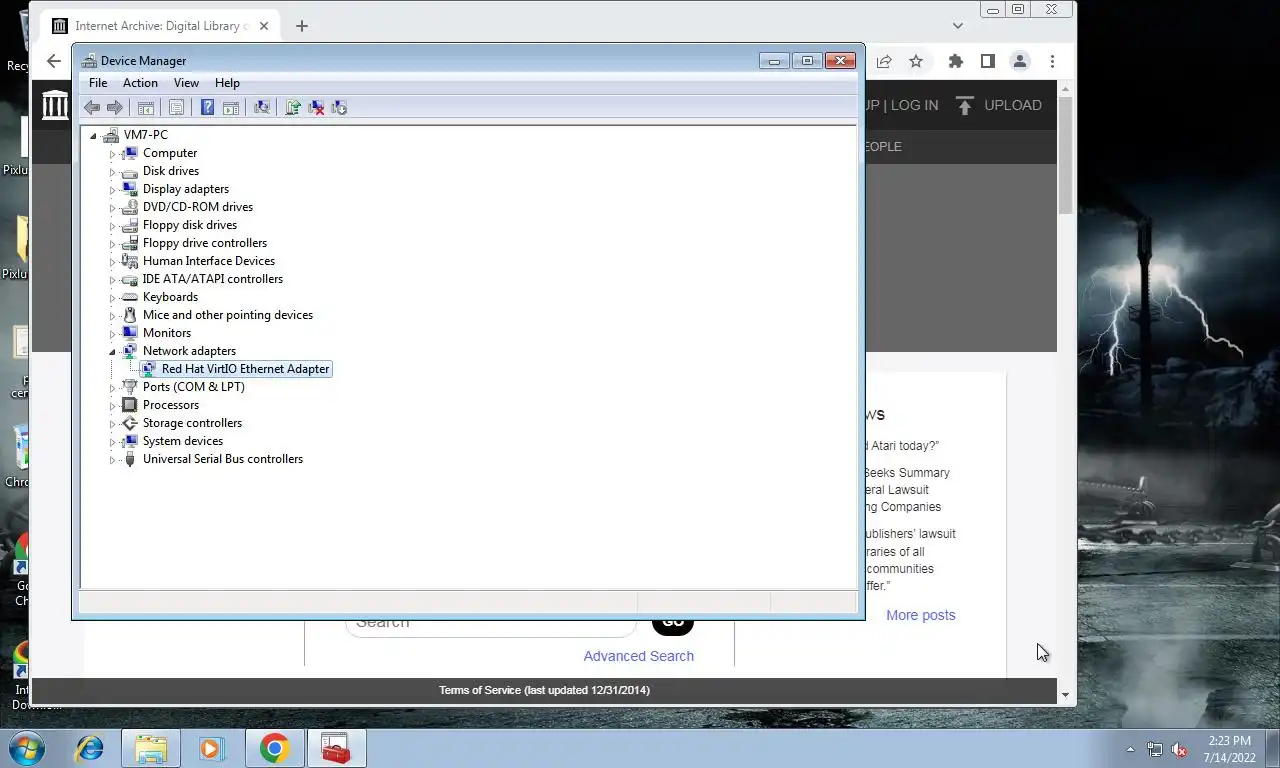
Task: Select the Storage controllers icon
Action: [129, 423]
